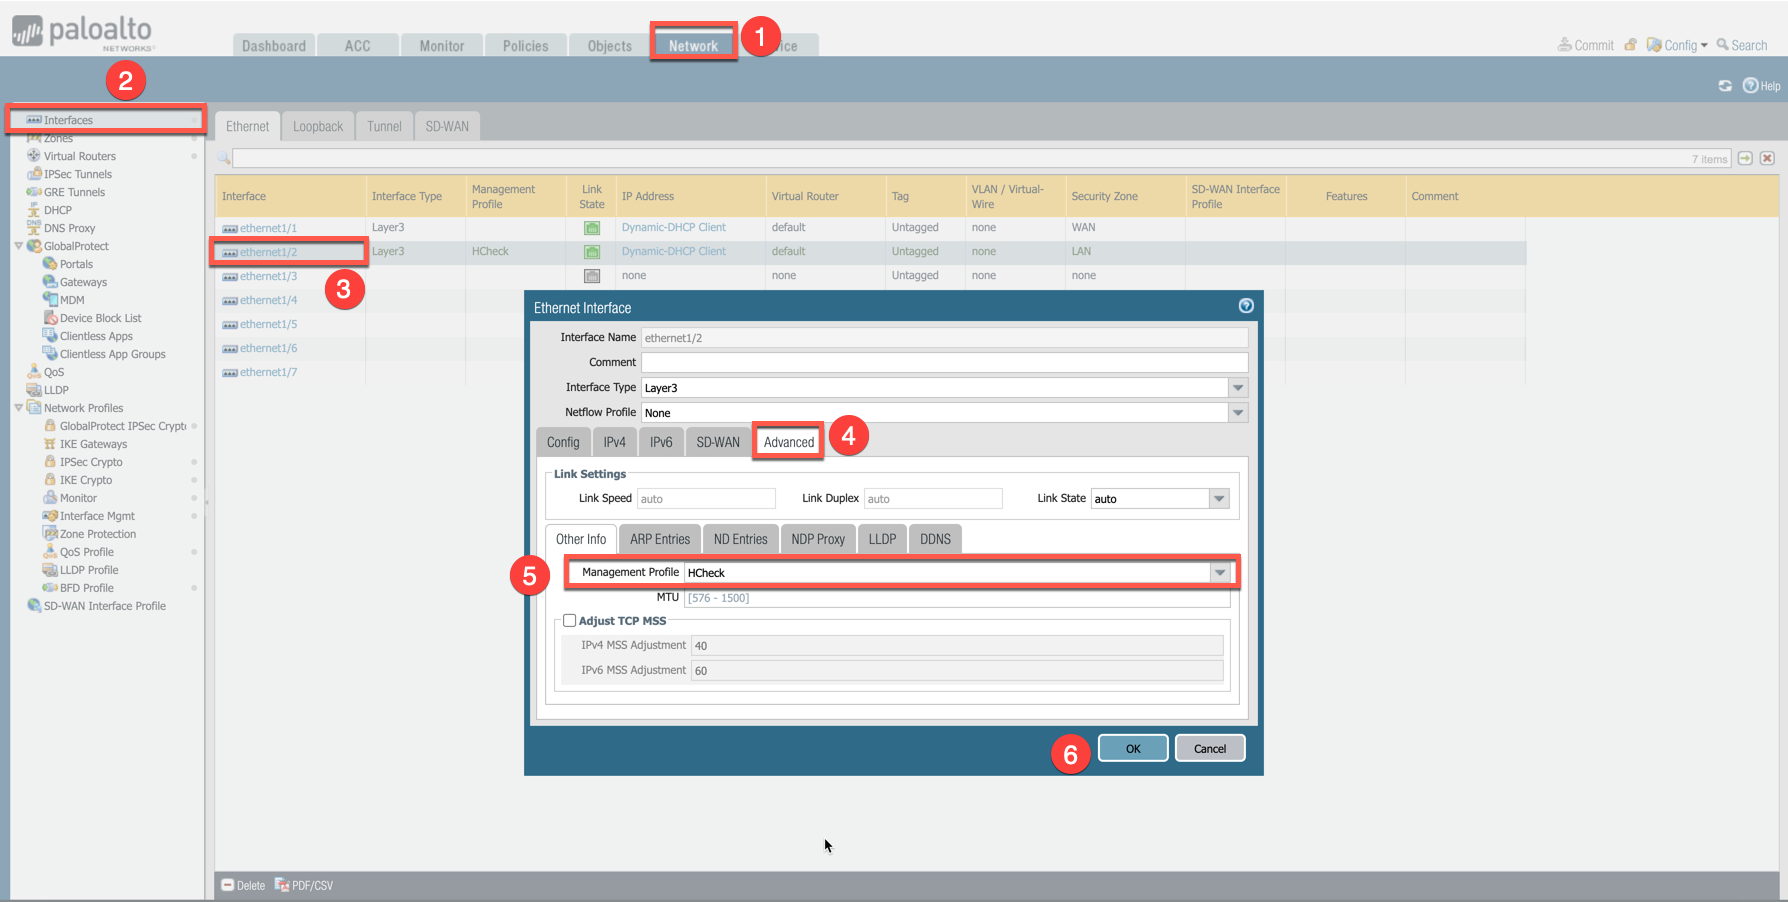Click the Comment text field in dialog

coord(944,362)
